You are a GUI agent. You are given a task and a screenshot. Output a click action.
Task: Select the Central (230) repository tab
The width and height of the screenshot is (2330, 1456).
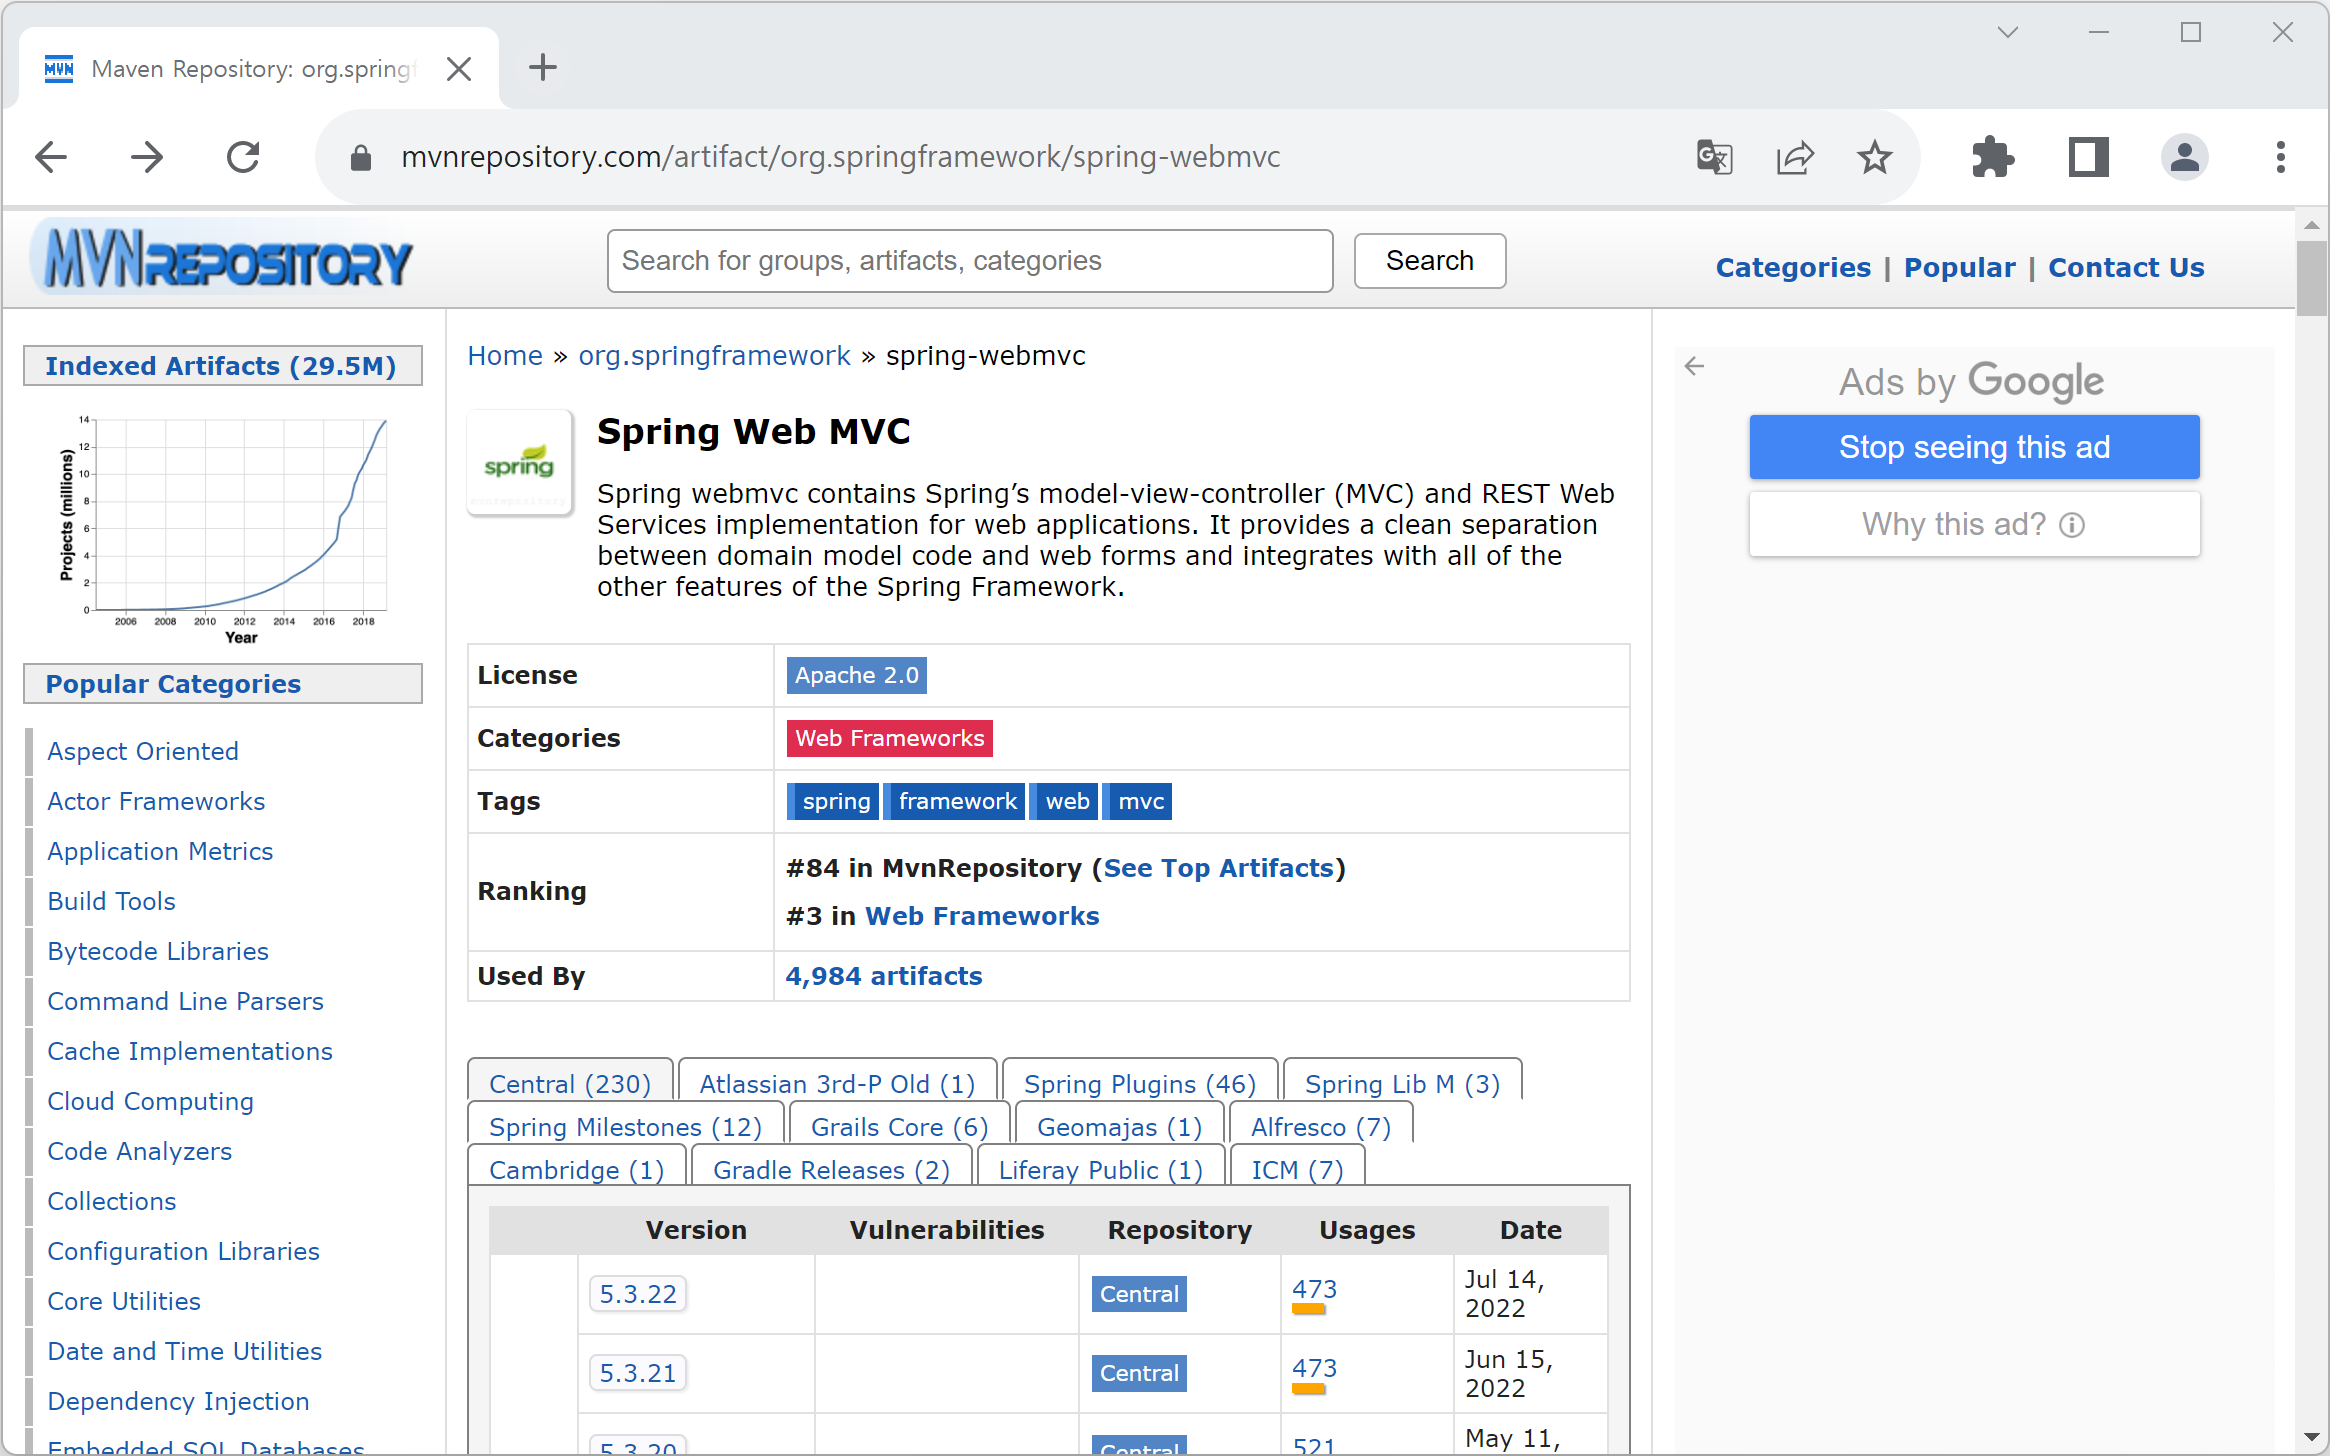click(x=570, y=1084)
